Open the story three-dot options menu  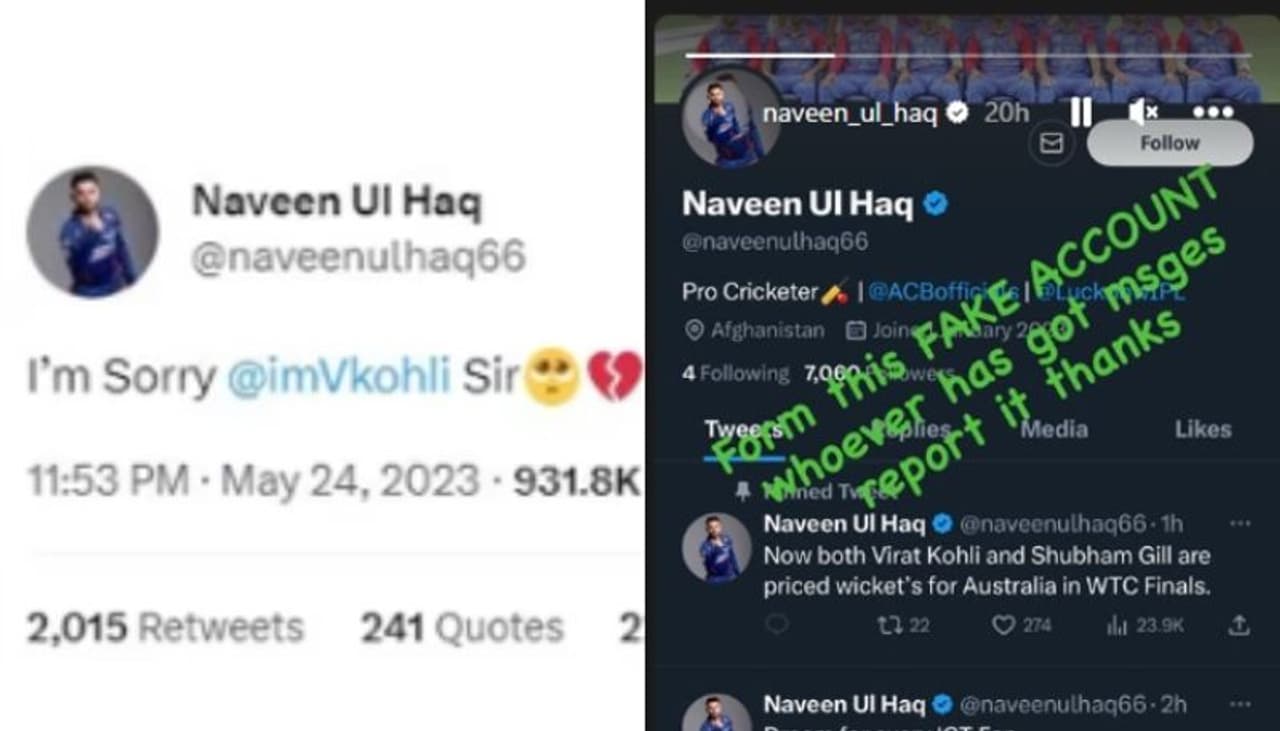pyautogui.click(x=1213, y=112)
